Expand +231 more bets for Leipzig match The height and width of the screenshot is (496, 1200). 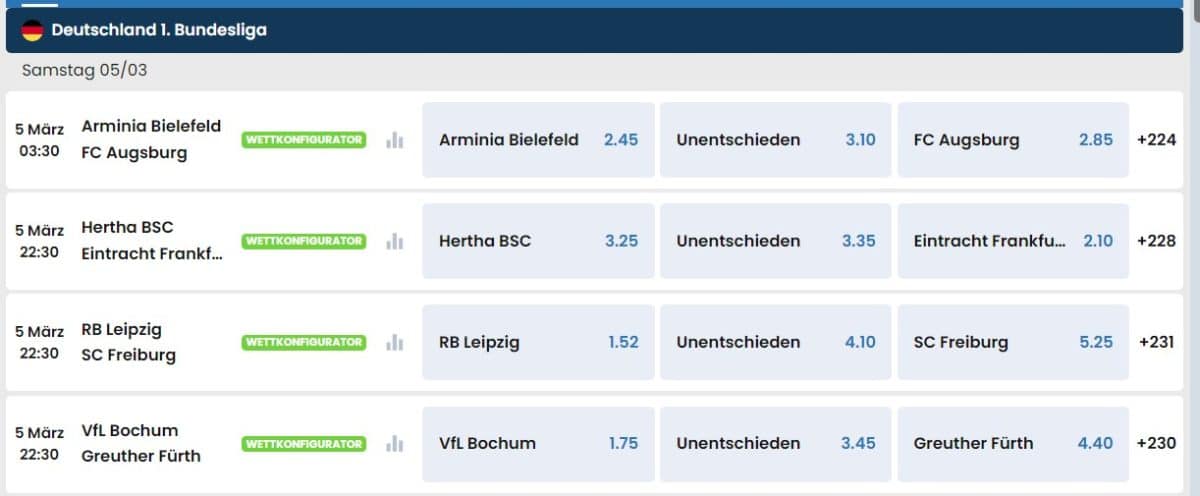(x=1156, y=342)
